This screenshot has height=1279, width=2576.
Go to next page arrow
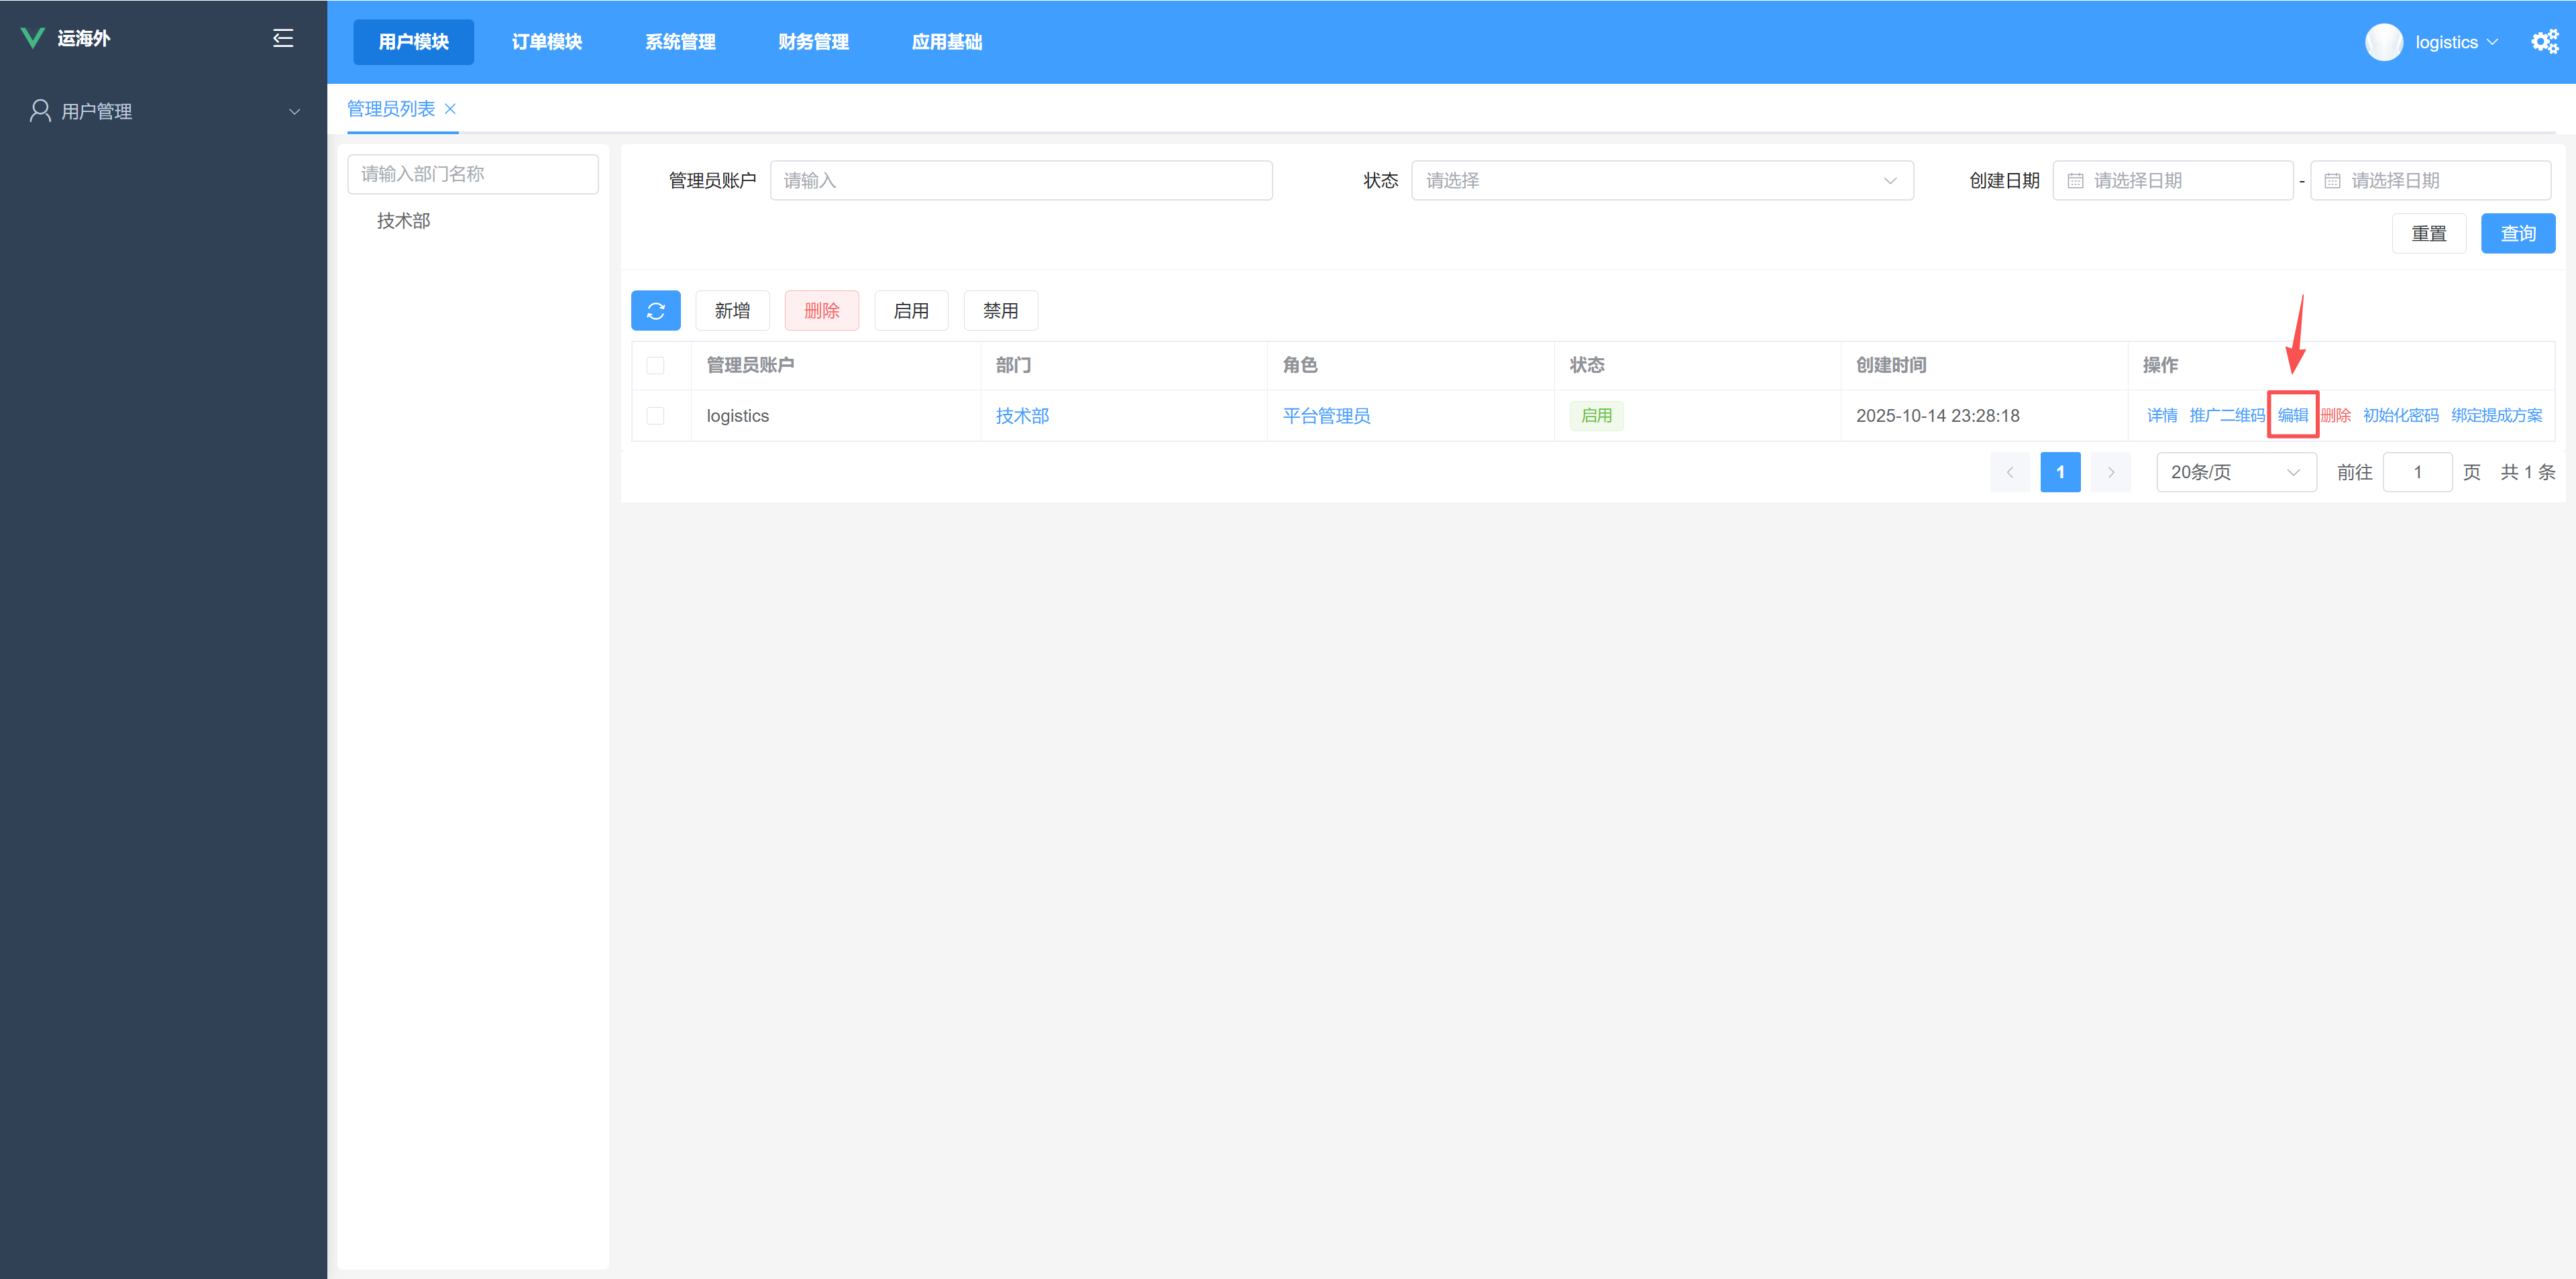click(x=2110, y=472)
